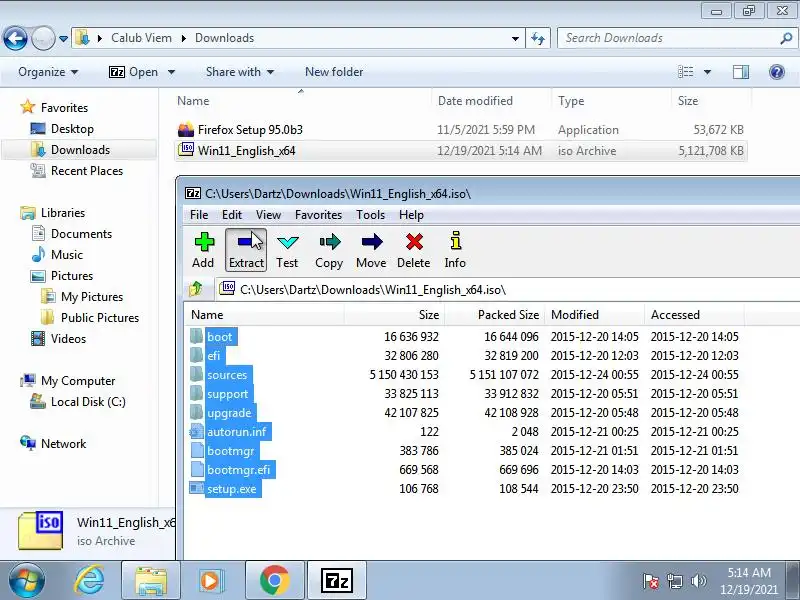Expand the Organize dropdown
The height and width of the screenshot is (600, 800).
click(x=48, y=72)
